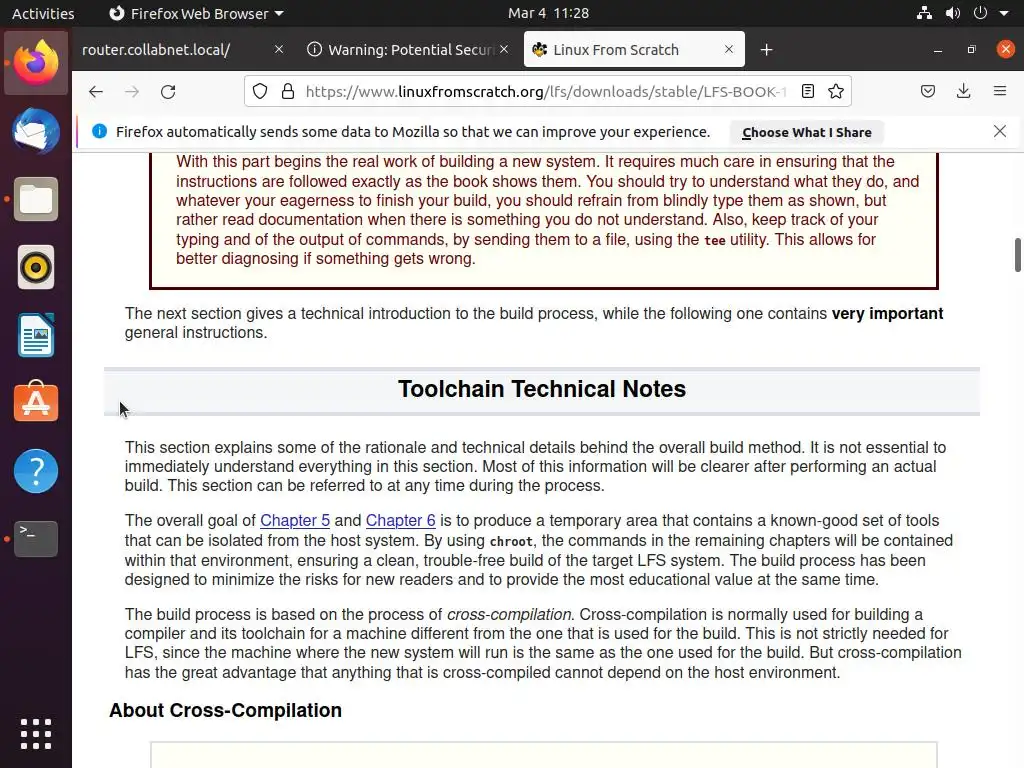Click the Toolchain Technical Notes heading

point(542,389)
